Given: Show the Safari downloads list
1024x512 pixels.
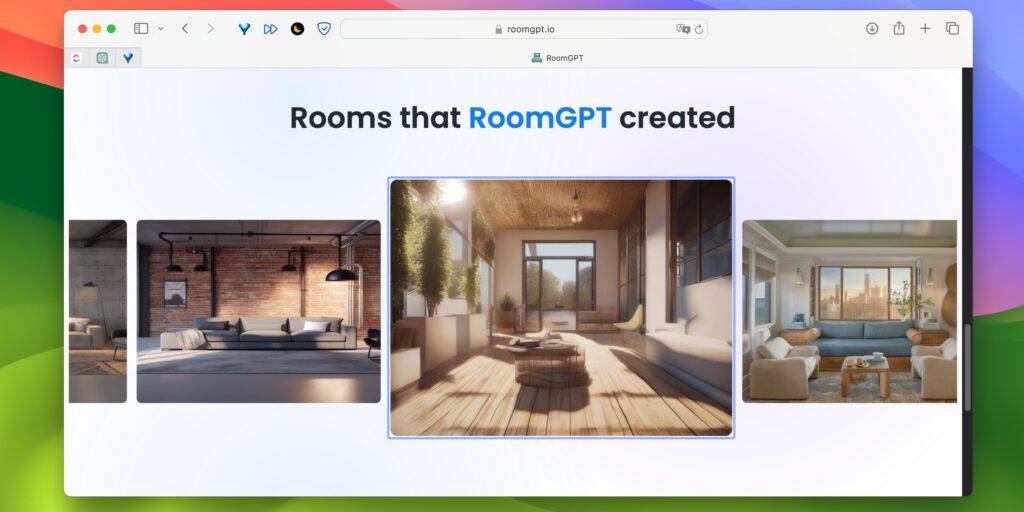Looking at the screenshot, I should pos(872,29).
